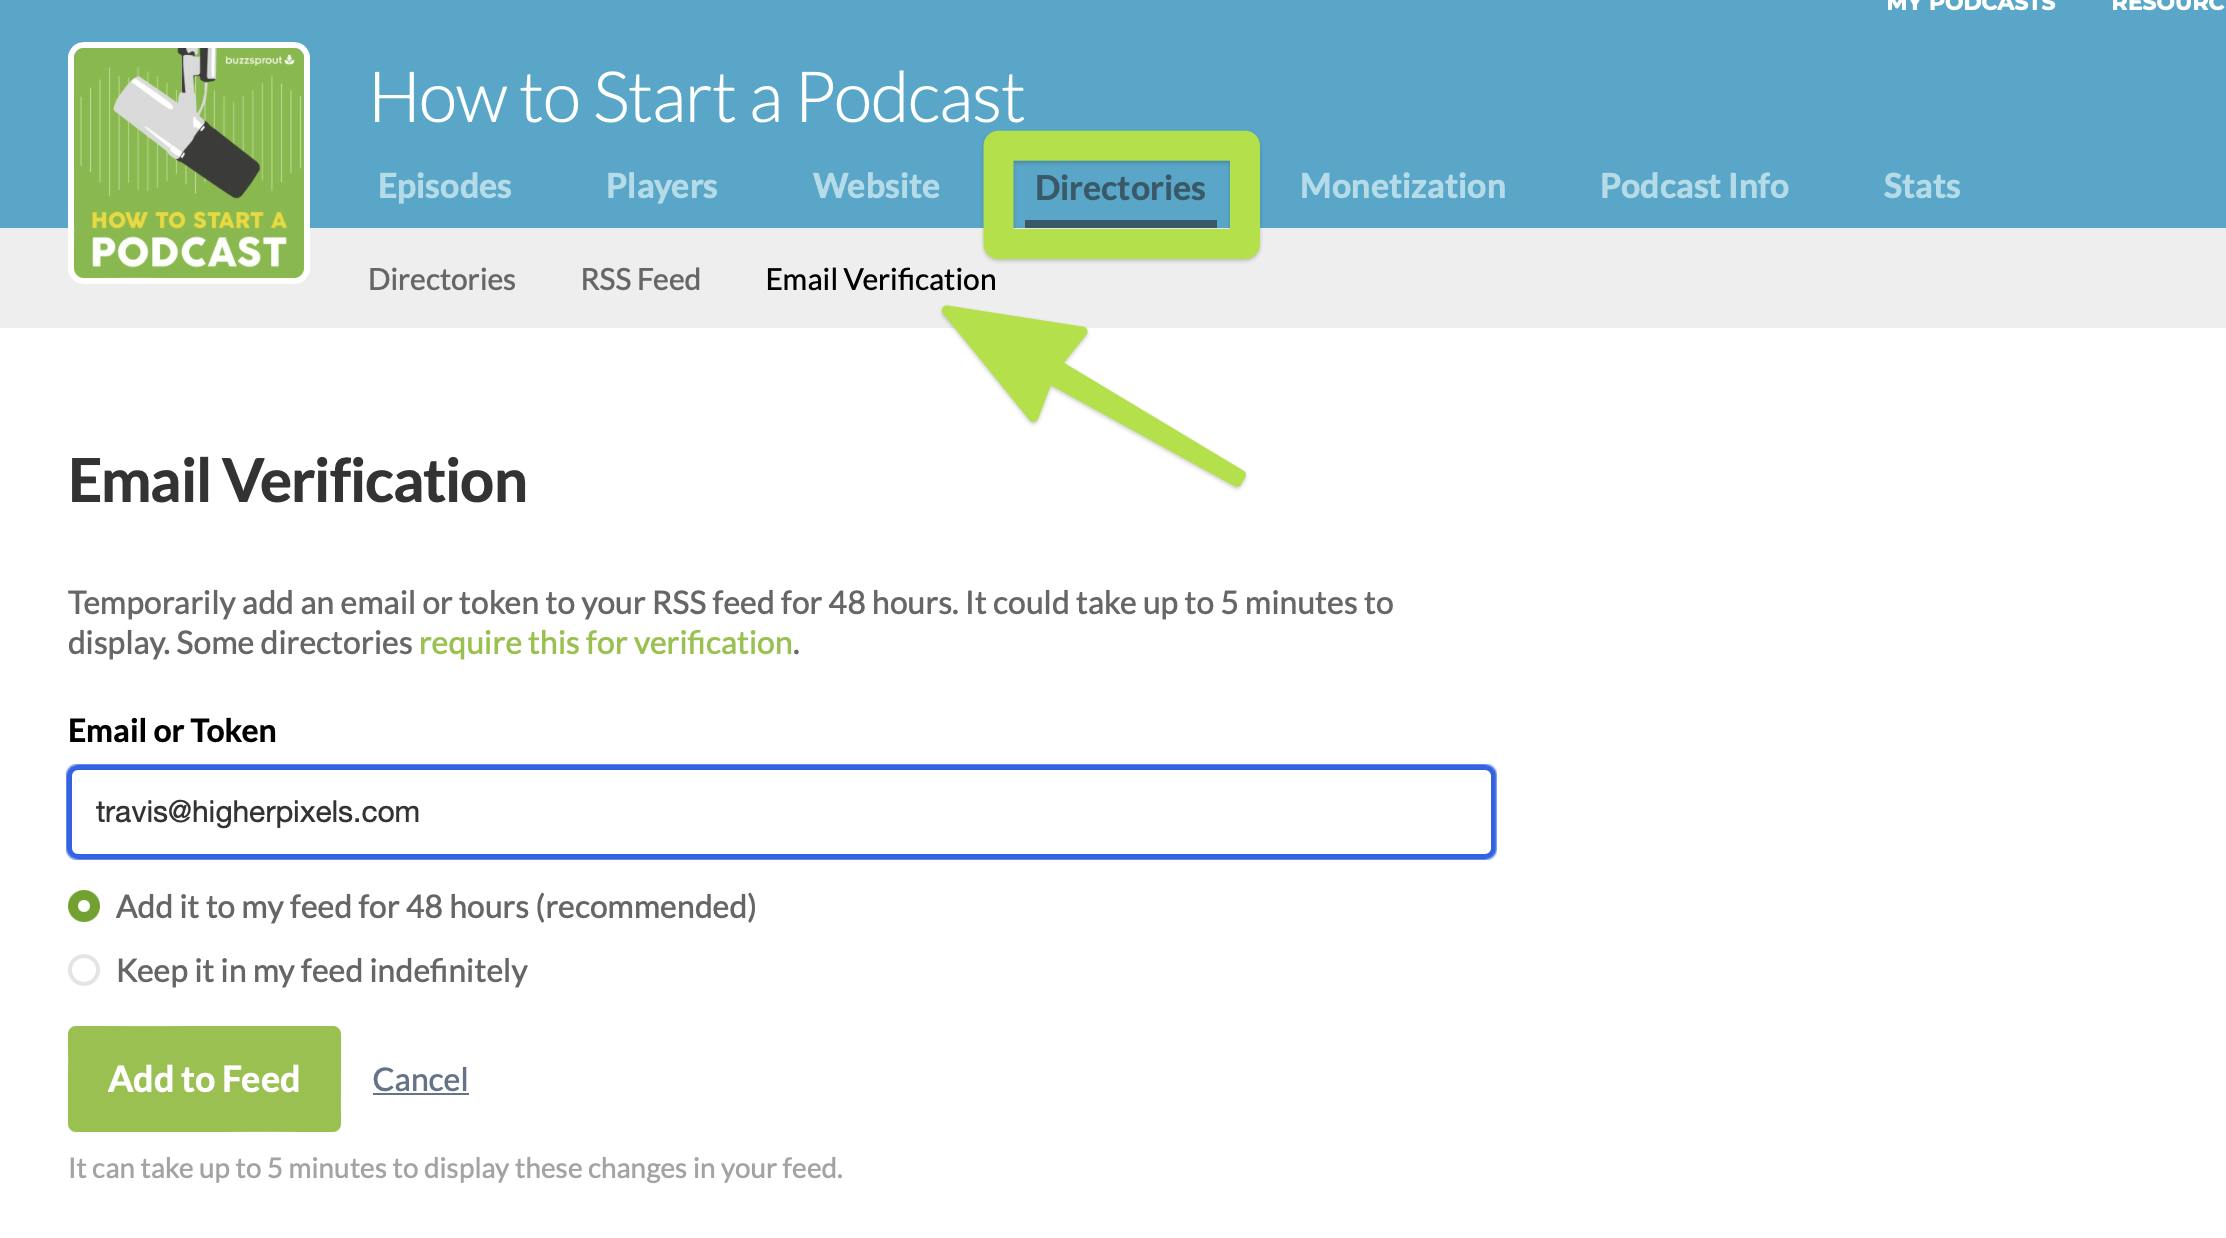Click 'Add to Feed' button

tap(203, 1079)
